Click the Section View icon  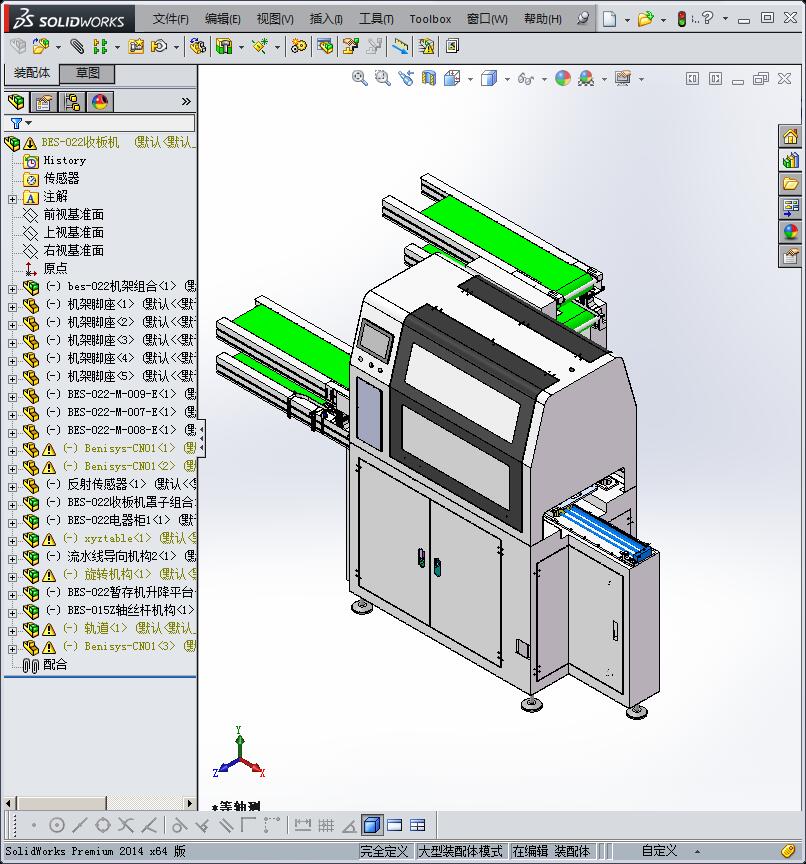(429, 78)
